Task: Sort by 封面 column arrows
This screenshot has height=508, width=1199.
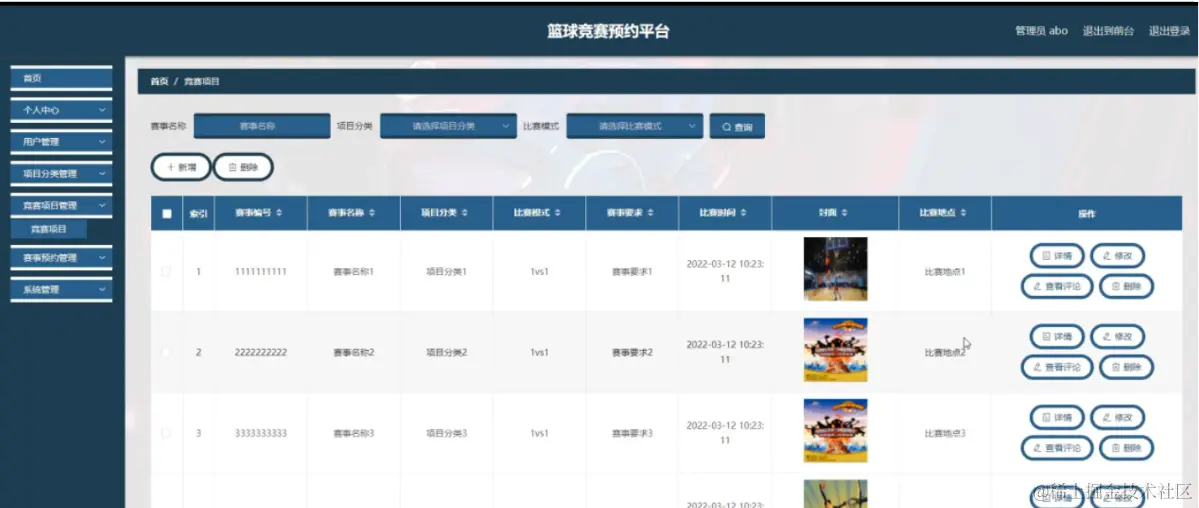Action: click(x=845, y=213)
